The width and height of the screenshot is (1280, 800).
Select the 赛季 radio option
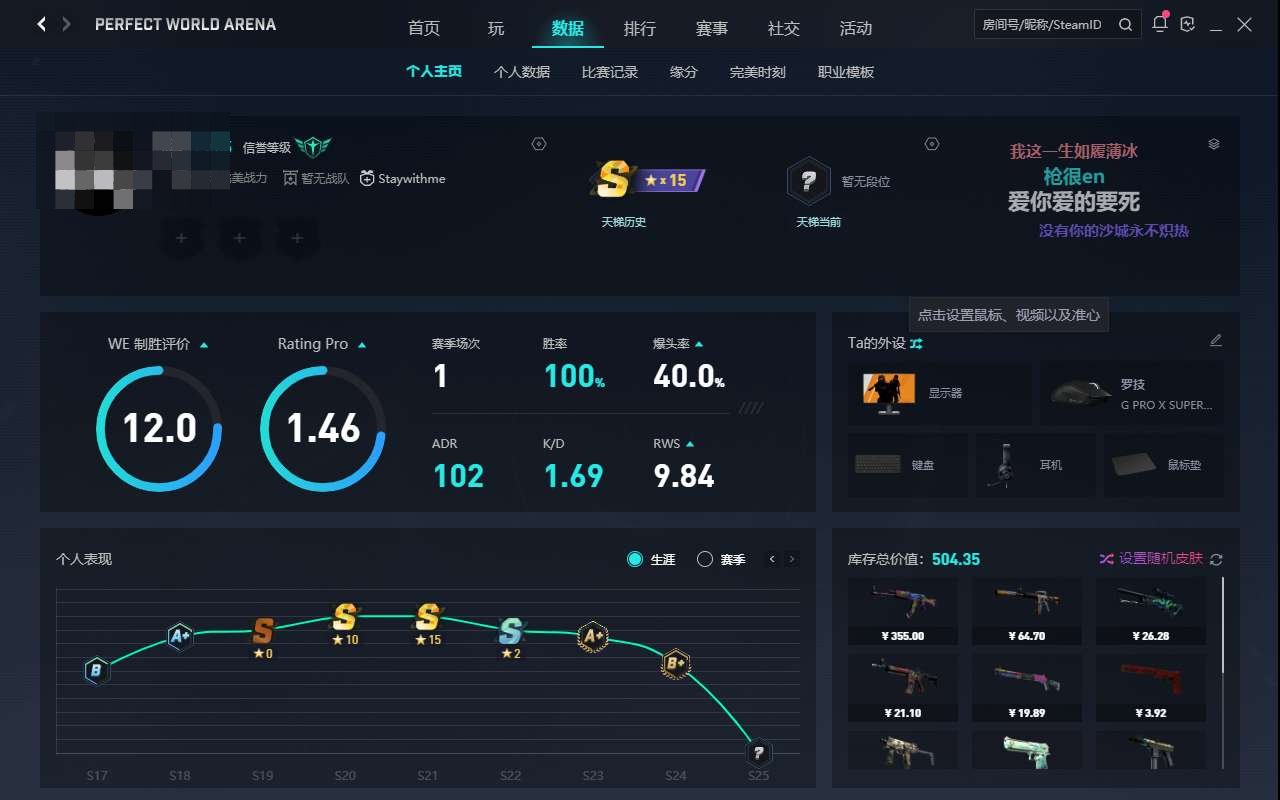(x=705, y=559)
